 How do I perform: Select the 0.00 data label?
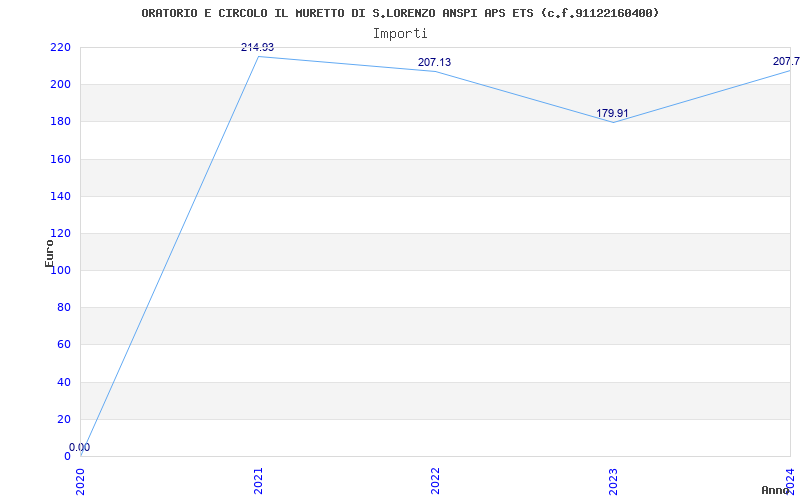coord(80,447)
